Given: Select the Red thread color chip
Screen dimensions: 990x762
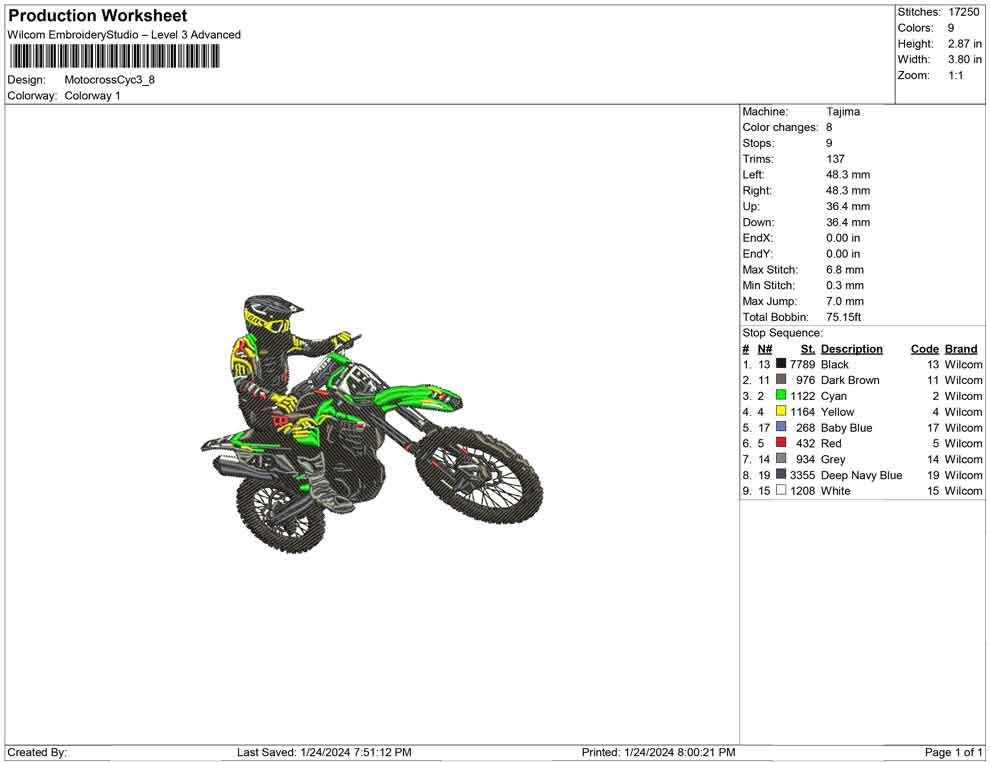Looking at the screenshot, I should [x=781, y=443].
